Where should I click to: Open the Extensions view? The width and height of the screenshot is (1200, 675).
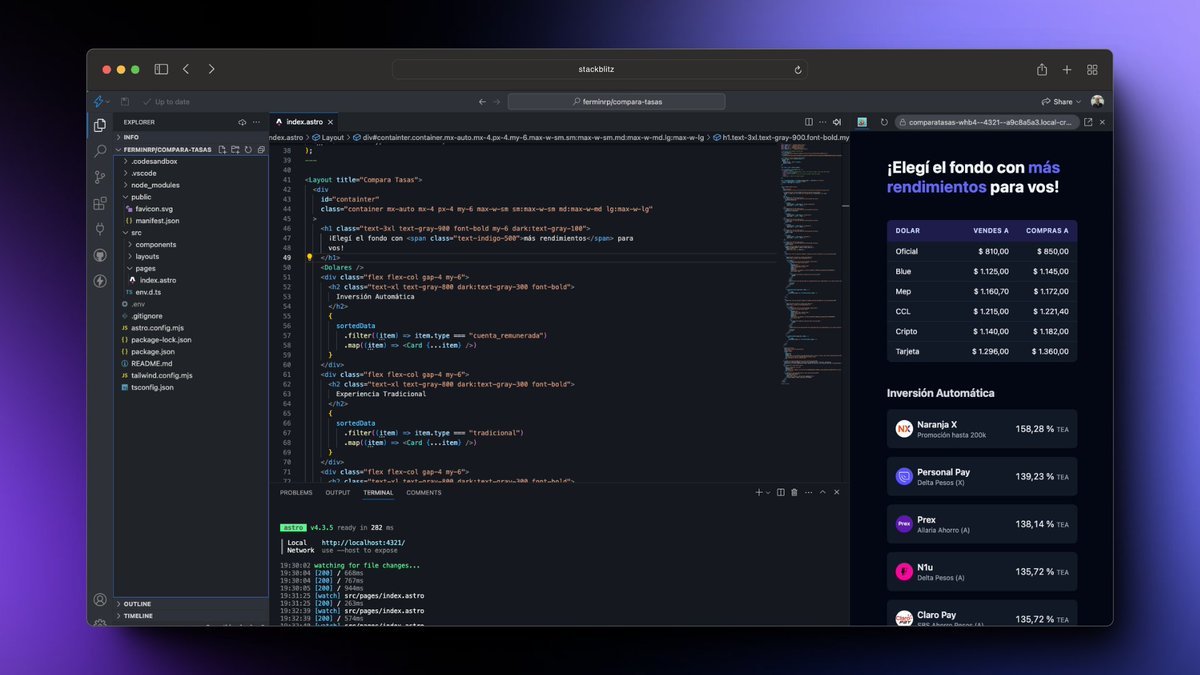coord(100,203)
